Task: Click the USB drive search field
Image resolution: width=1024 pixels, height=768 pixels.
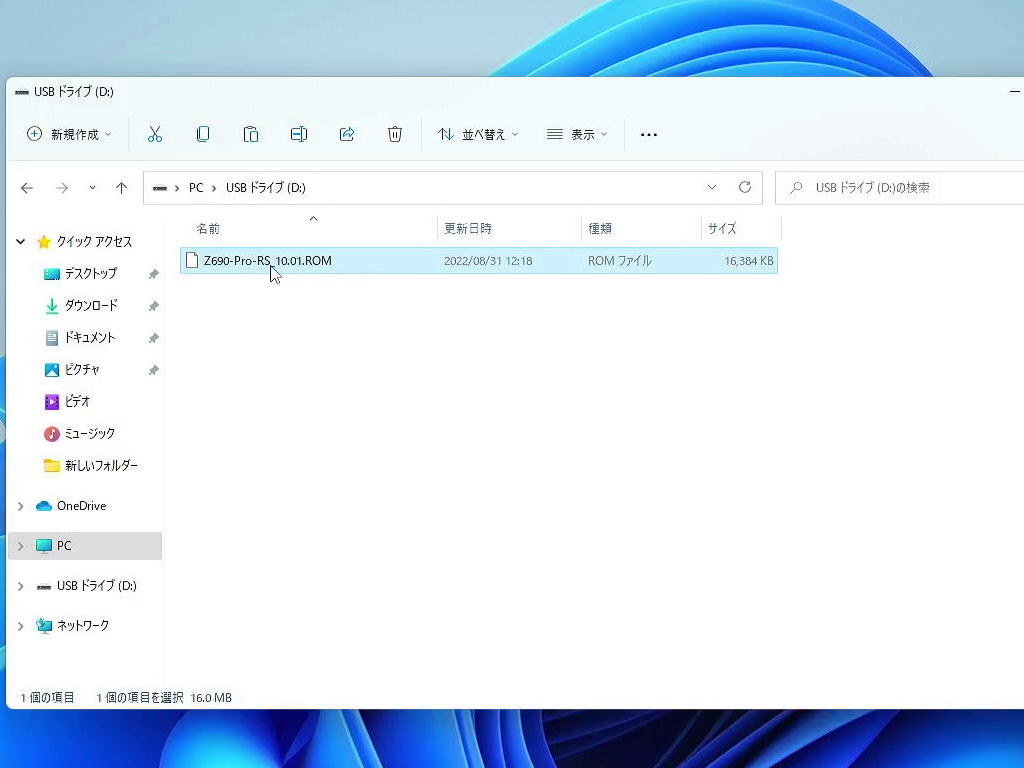Action: click(899, 188)
